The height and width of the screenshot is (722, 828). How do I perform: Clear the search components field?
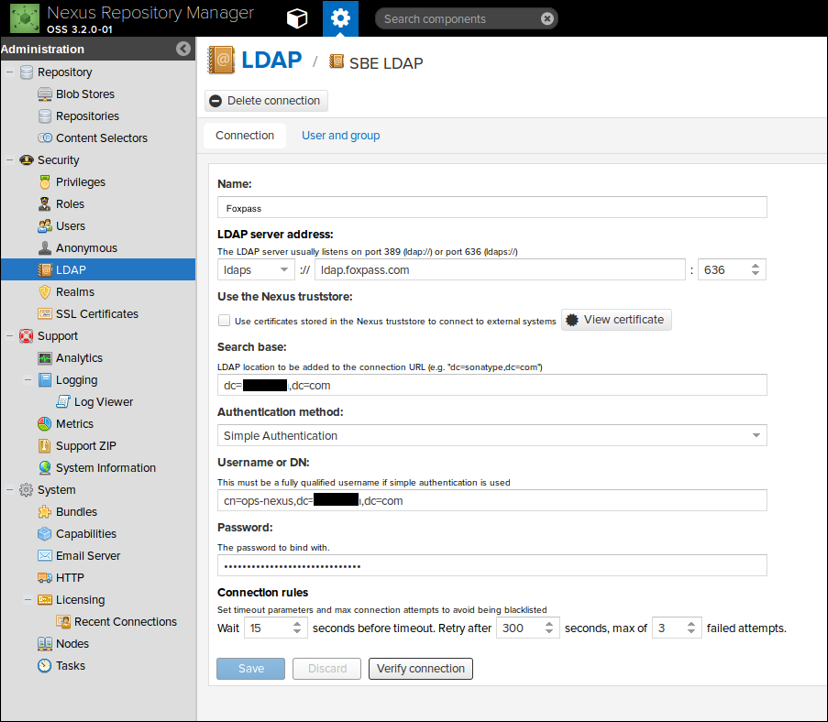coord(547,19)
